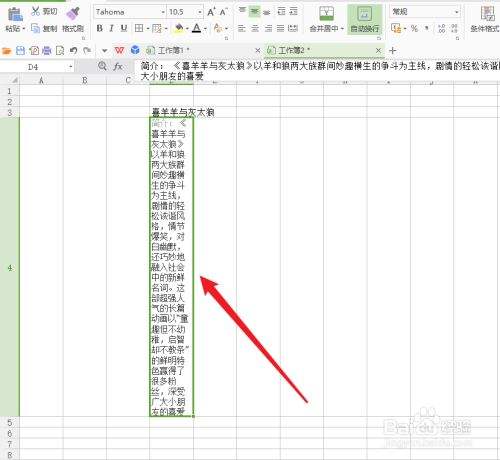Click the select-all corner of the sheet
The height and width of the screenshot is (460, 500).
point(10,80)
